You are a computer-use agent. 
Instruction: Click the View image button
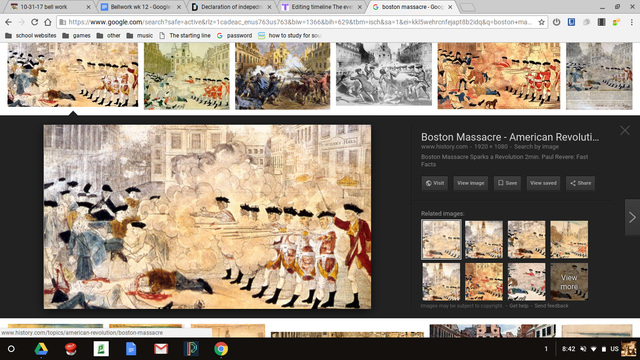[x=471, y=183]
